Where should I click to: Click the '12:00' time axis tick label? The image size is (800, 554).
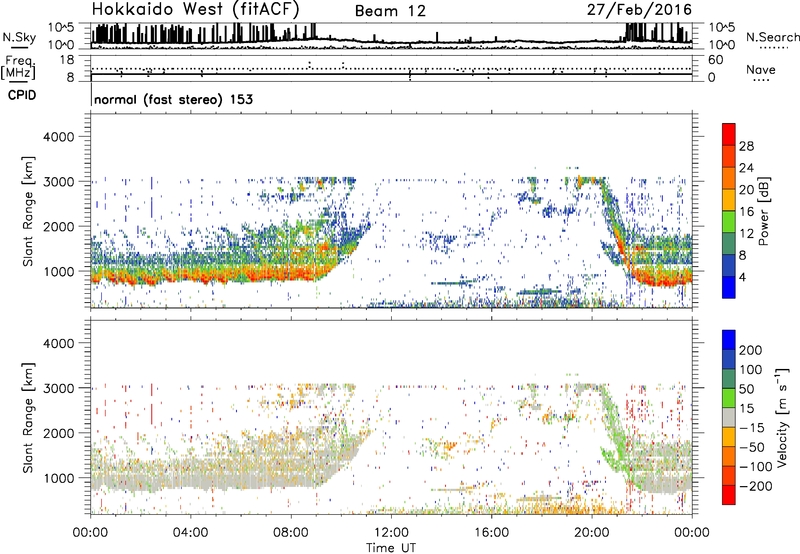tap(391, 533)
